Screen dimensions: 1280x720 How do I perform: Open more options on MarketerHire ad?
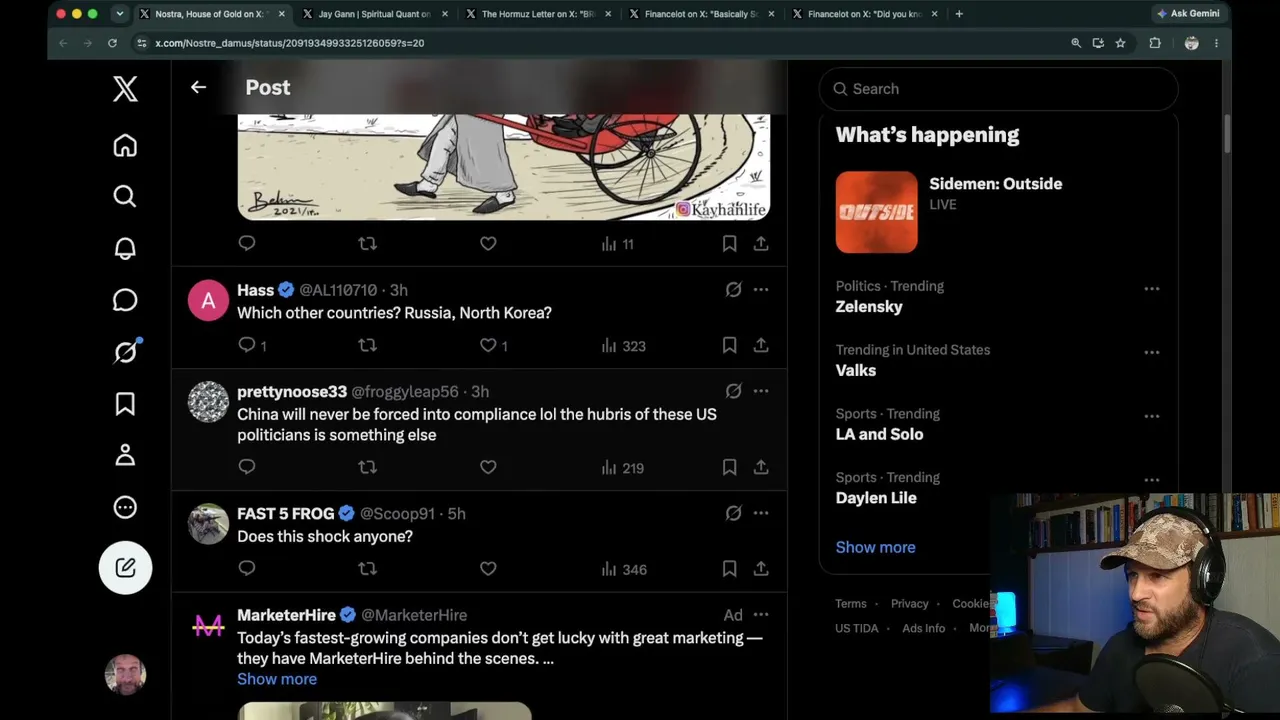761,615
